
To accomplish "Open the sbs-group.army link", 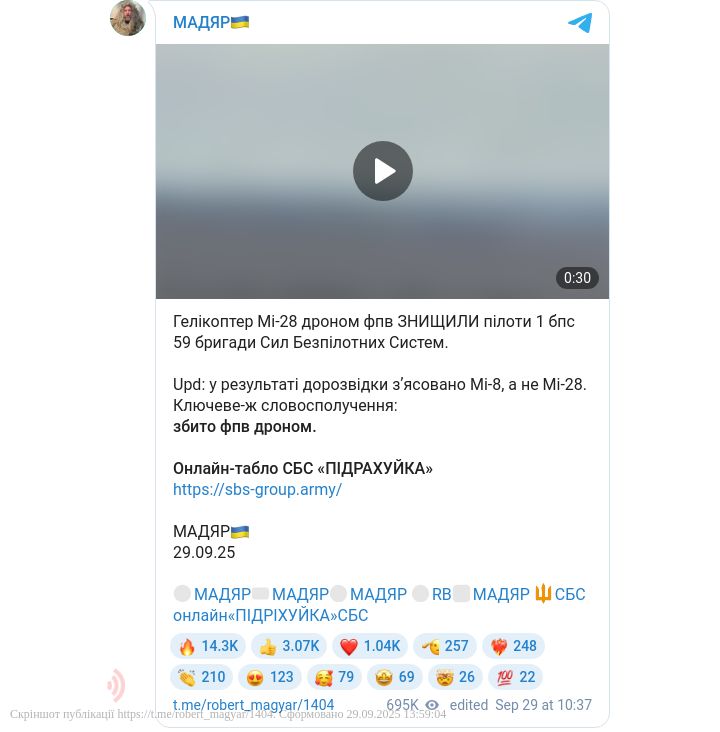I will [257, 489].
